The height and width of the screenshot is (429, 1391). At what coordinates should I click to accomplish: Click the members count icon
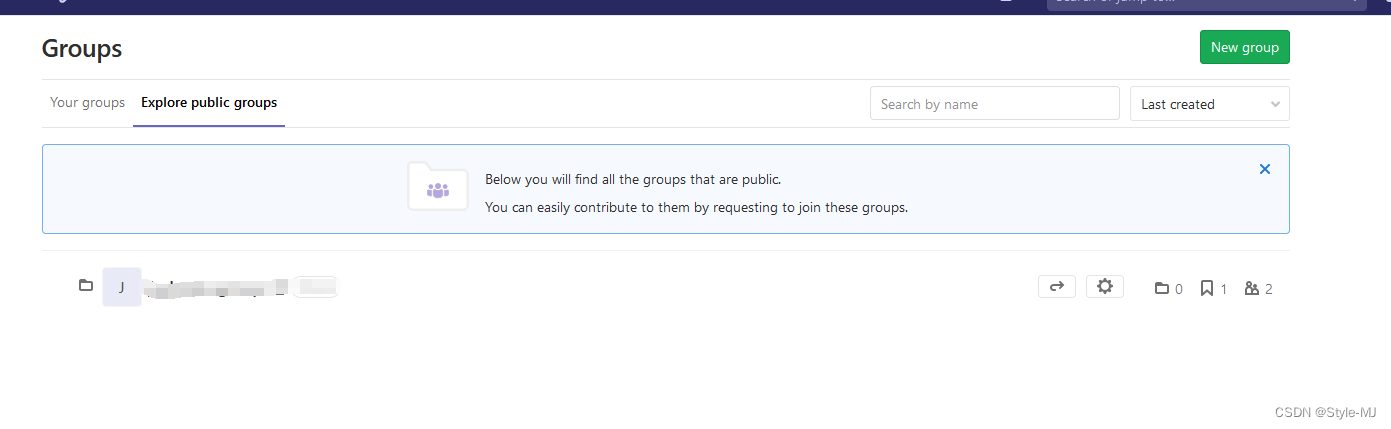1251,289
